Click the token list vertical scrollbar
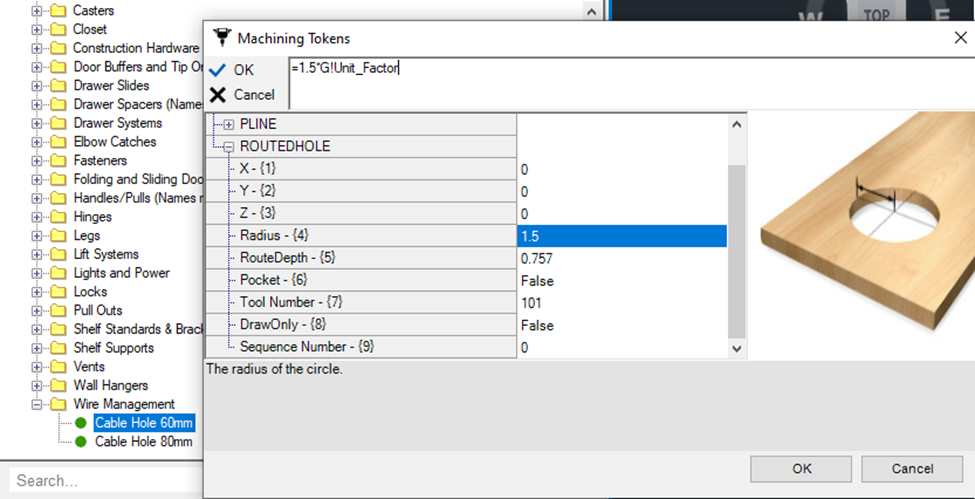The width and height of the screenshot is (975, 499). (737, 250)
